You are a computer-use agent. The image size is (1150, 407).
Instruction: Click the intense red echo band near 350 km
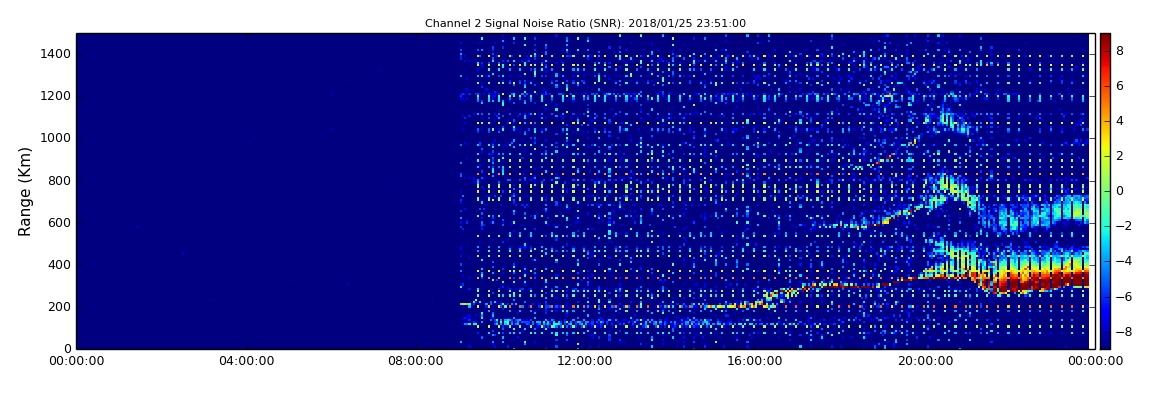[1041, 280]
